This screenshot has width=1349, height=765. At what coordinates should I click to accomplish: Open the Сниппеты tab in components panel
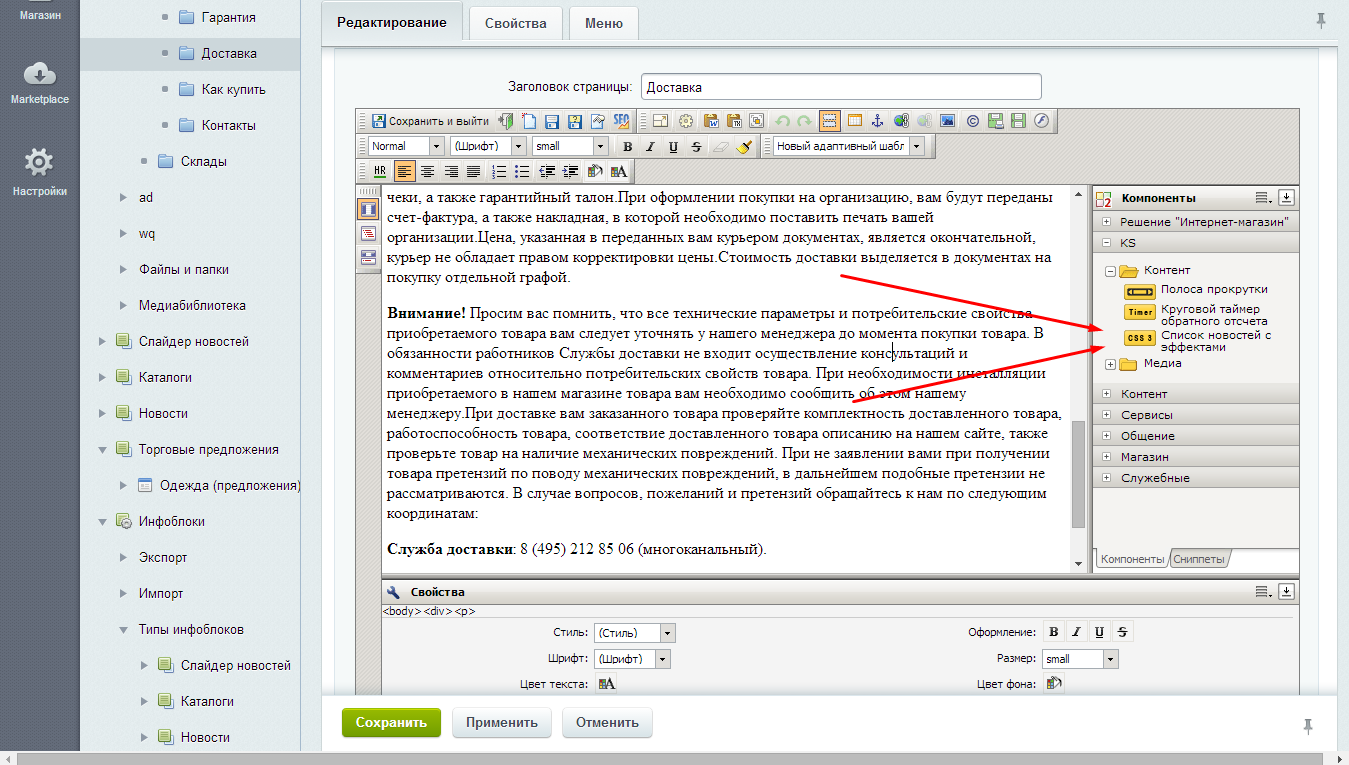[x=1198, y=559]
